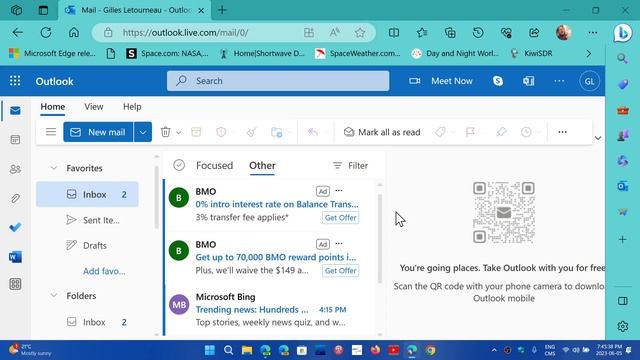Select the Mail browser tab

point(135,10)
